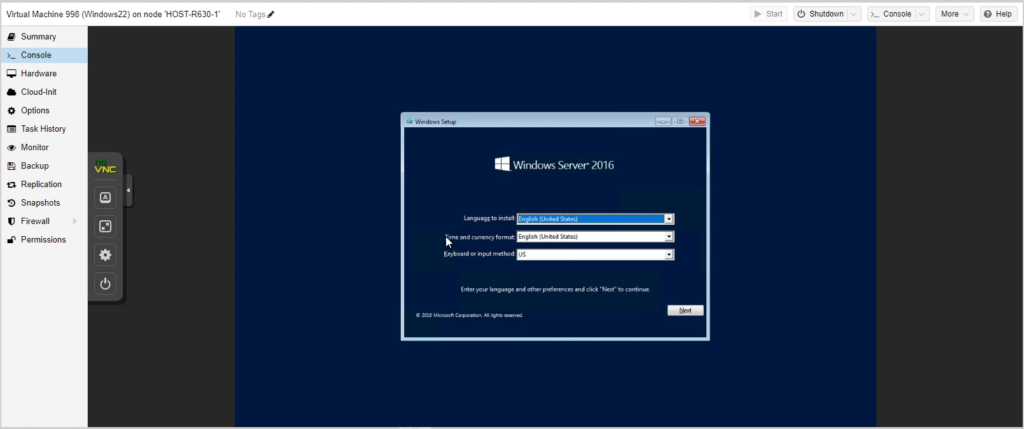
Task: Close the Windows Setup dialog
Action: (697, 121)
